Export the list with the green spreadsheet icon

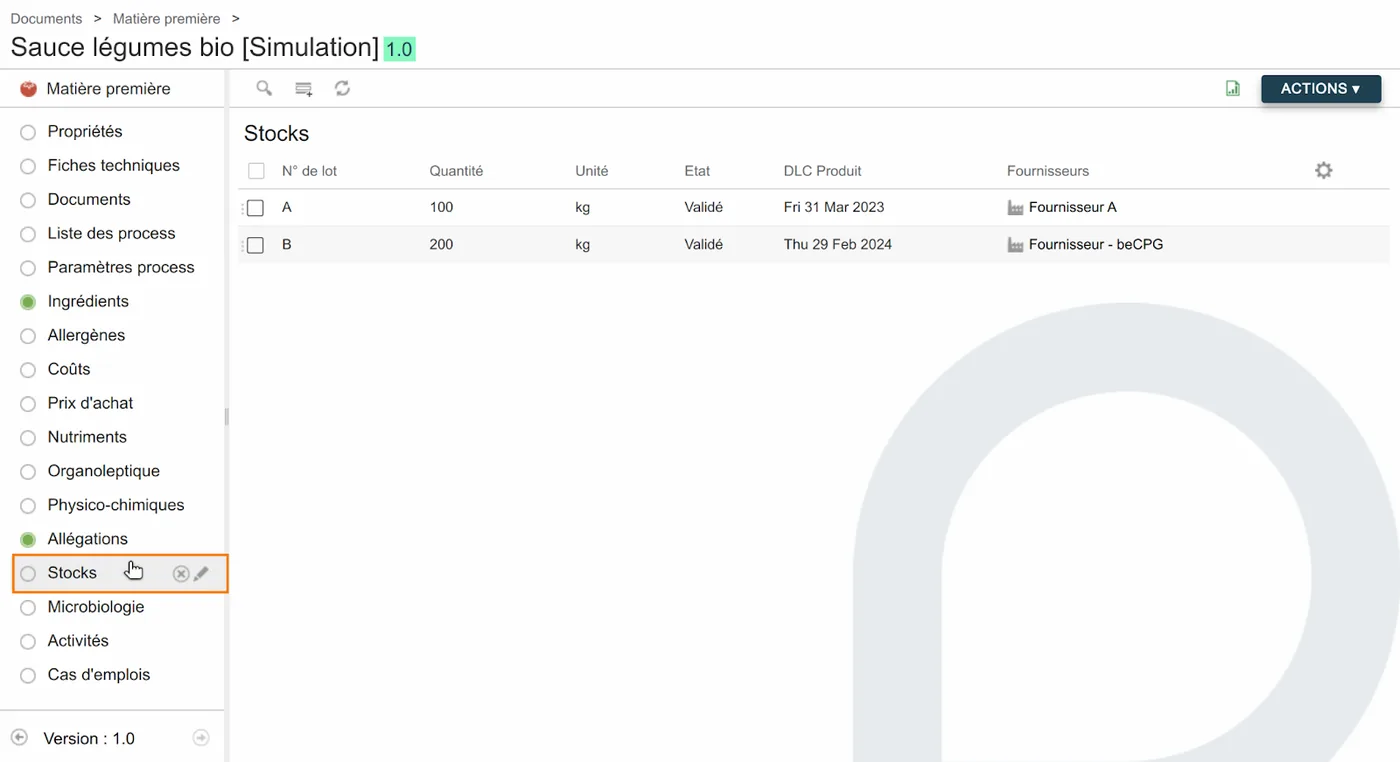pyautogui.click(x=1233, y=89)
